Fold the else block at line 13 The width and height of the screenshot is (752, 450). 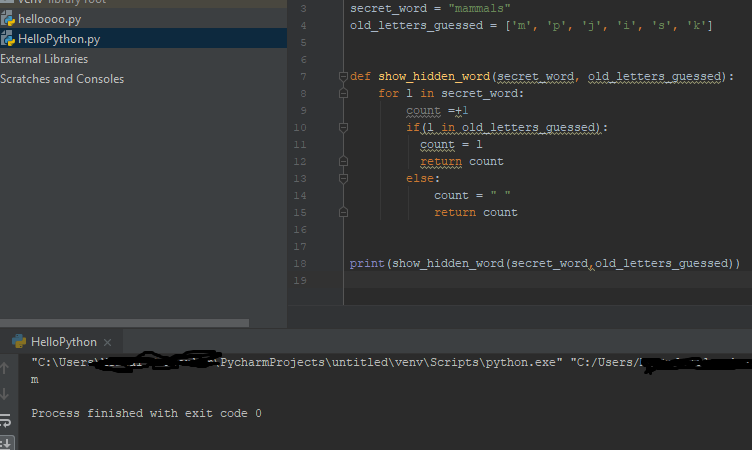[x=343, y=178]
